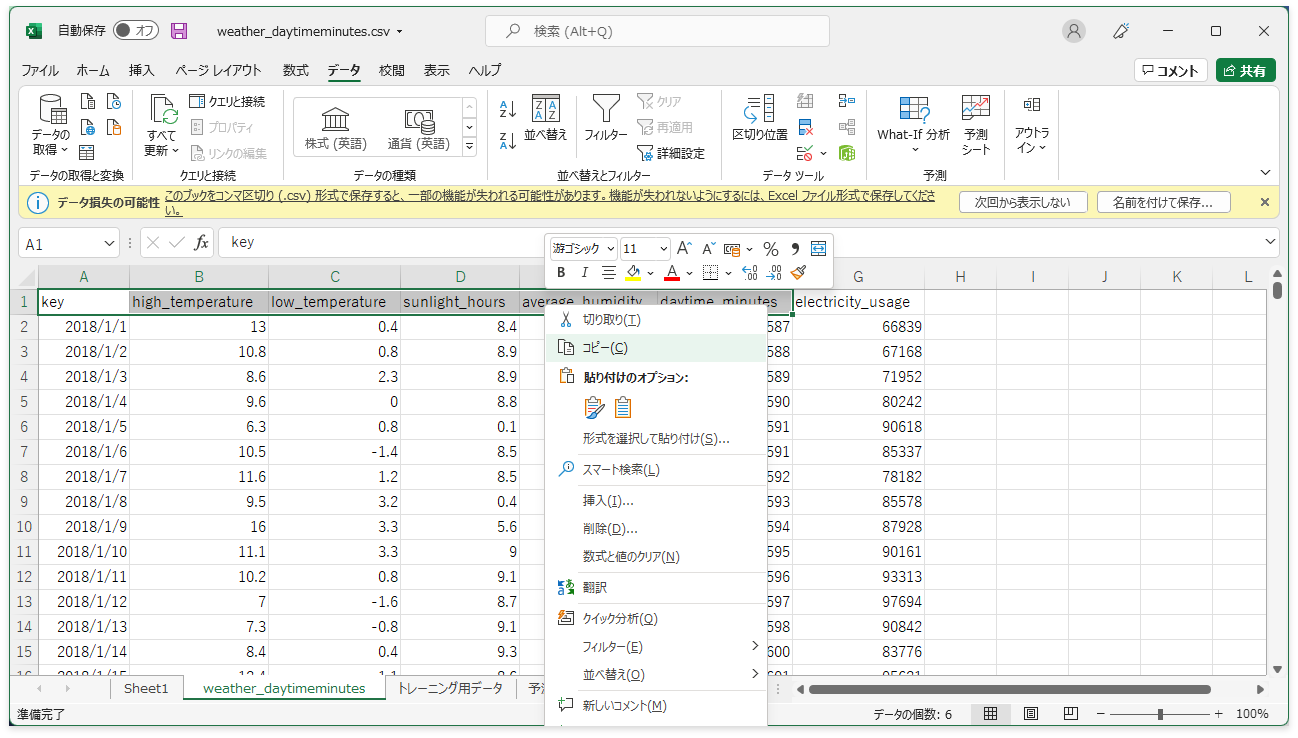Open 区切り位置 text to columns
Image resolution: width=1298 pixels, height=738 pixels.
760,119
